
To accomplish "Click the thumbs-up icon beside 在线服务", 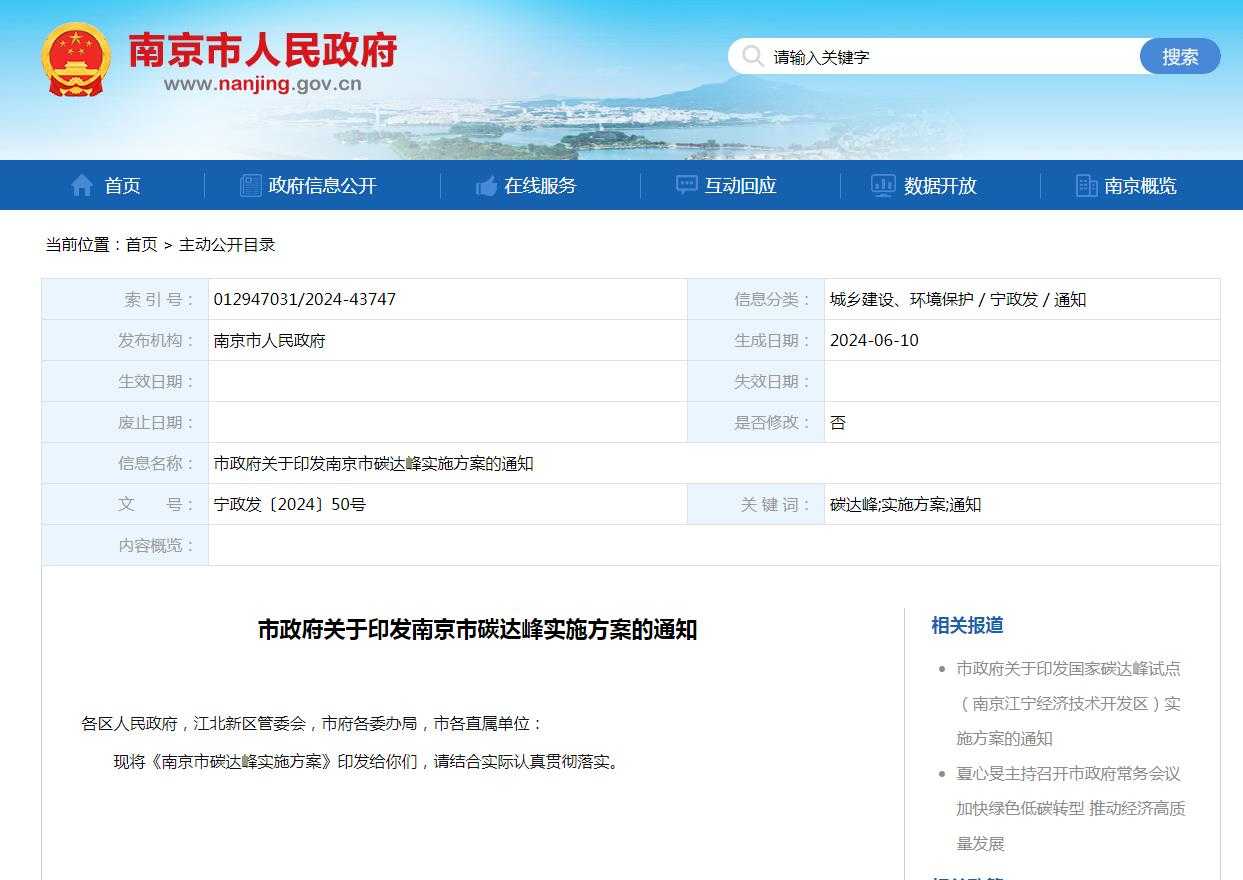I will [487, 185].
